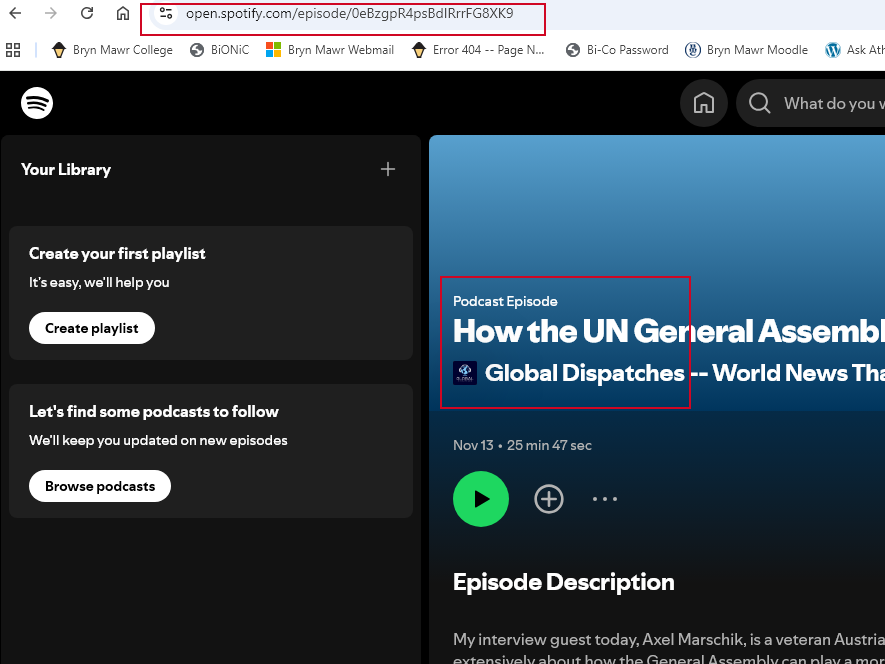885x664 pixels.
Task: Open the browser home page icon
Action: pyautogui.click(x=122, y=13)
